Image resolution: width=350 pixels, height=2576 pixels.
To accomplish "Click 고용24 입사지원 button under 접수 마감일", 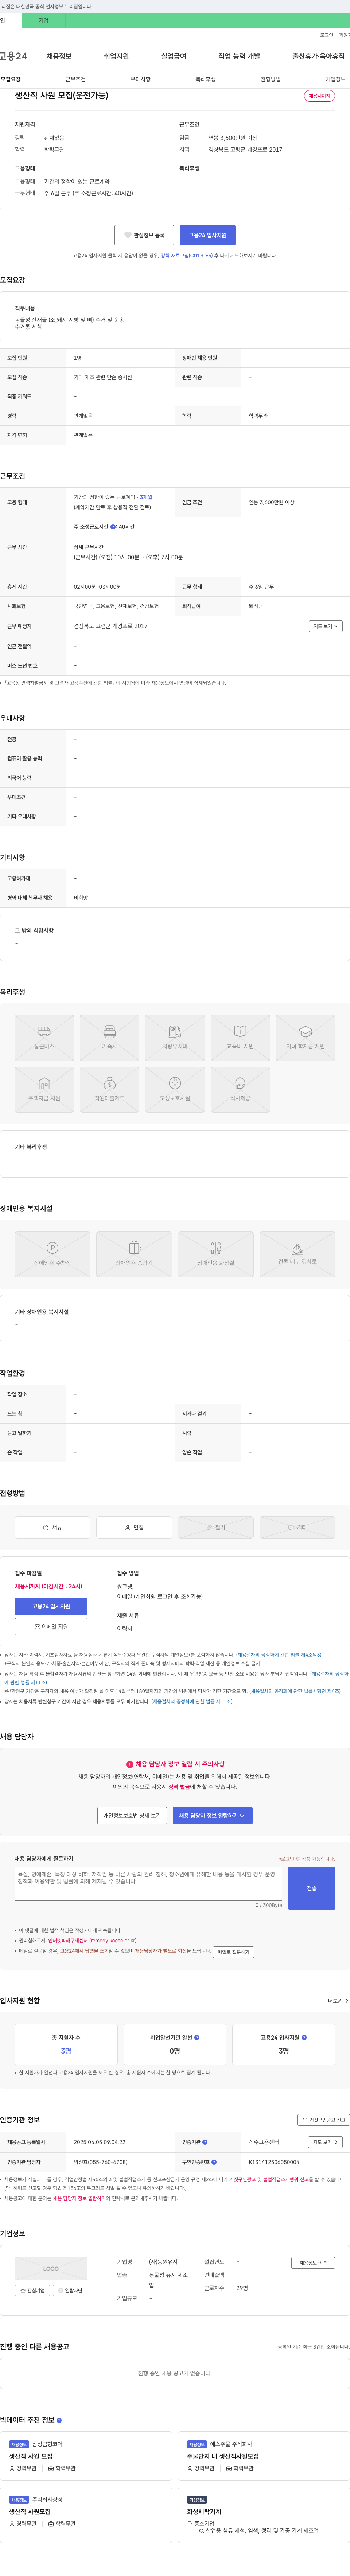I will pyautogui.click(x=51, y=1606).
